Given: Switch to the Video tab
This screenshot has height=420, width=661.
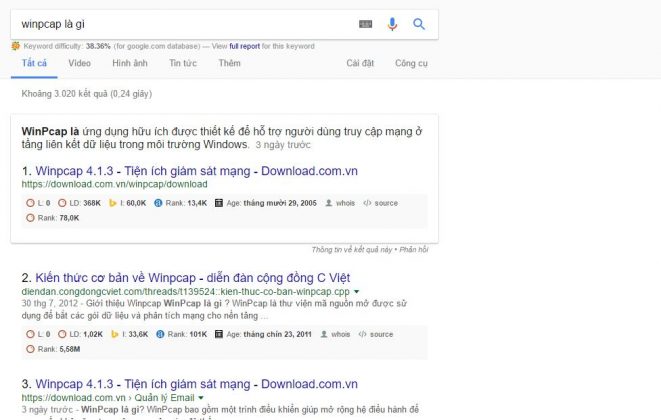Looking at the screenshot, I should (79, 63).
